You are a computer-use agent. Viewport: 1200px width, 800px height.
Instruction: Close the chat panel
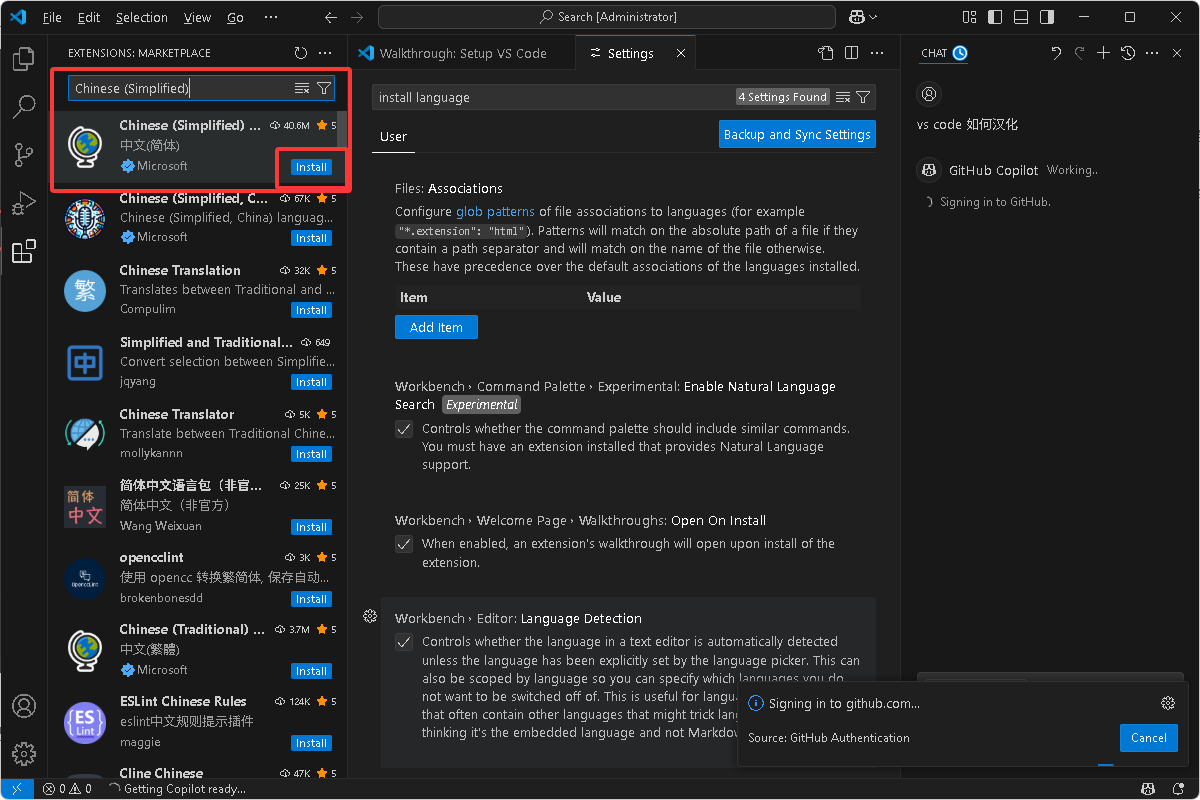point(1177,53)
